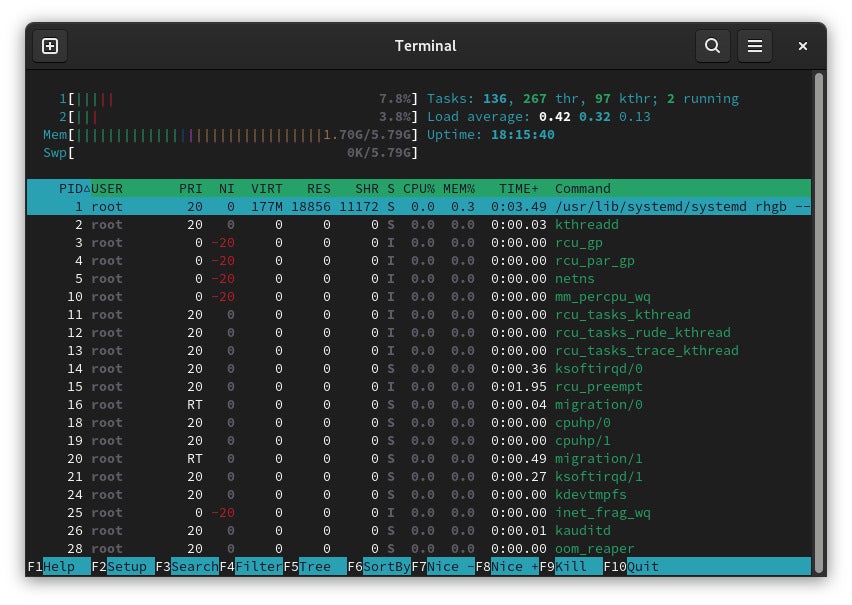The height and width of the screenshot is (605, 852).
Task: Select the oom_reaper process row
Action: point(419,548)
